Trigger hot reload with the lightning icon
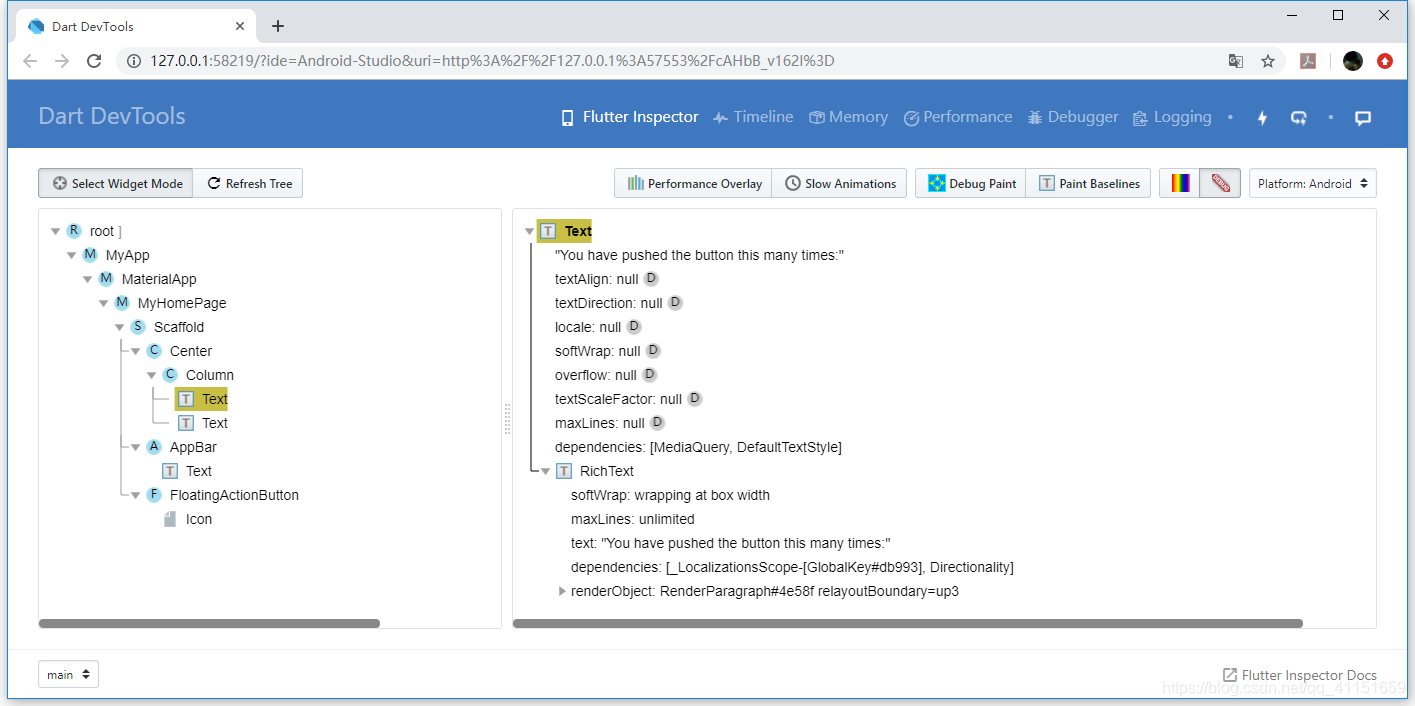The height and width of the screenshot is (706, 1415). (x=1262, y=117)
